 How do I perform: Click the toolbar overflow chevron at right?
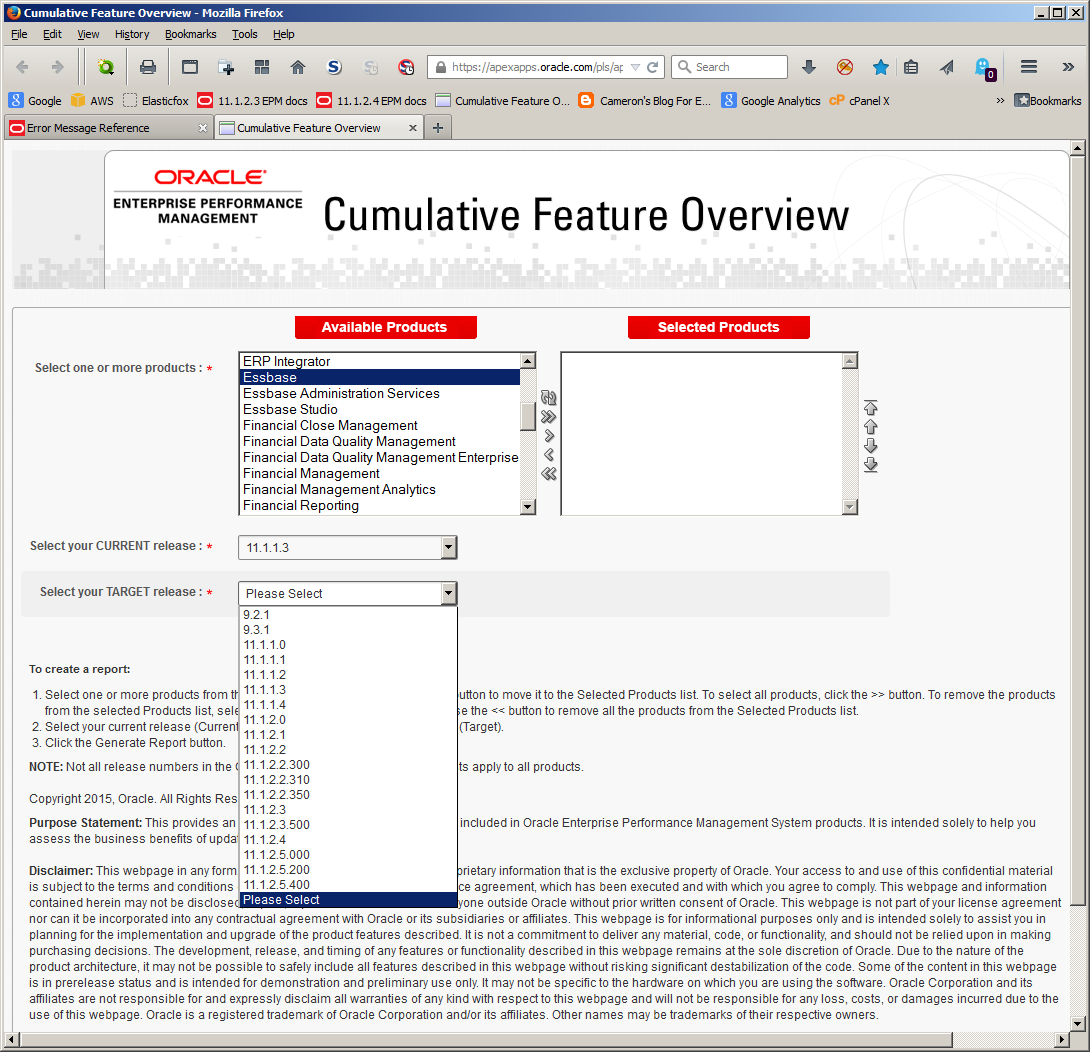tap(1068, 67)
